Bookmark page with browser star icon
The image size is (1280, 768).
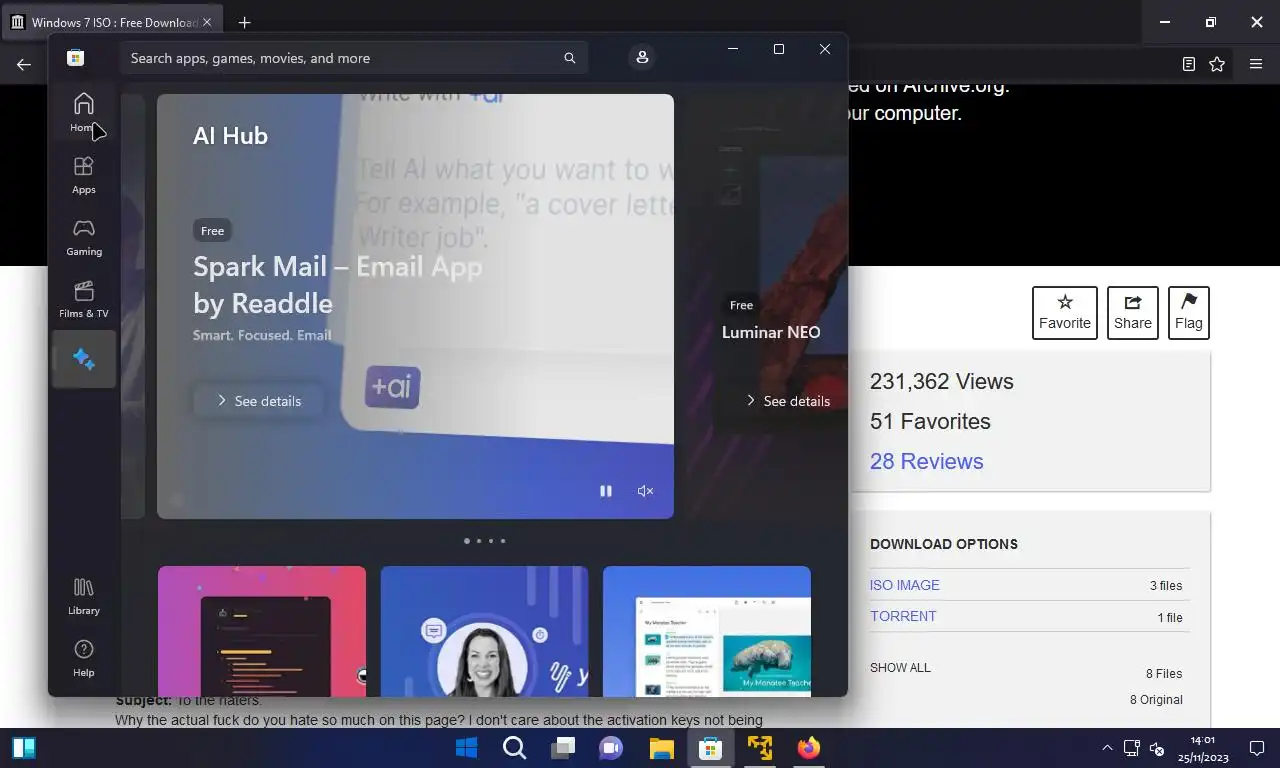pyautogui.click(x=1217, y=64)
